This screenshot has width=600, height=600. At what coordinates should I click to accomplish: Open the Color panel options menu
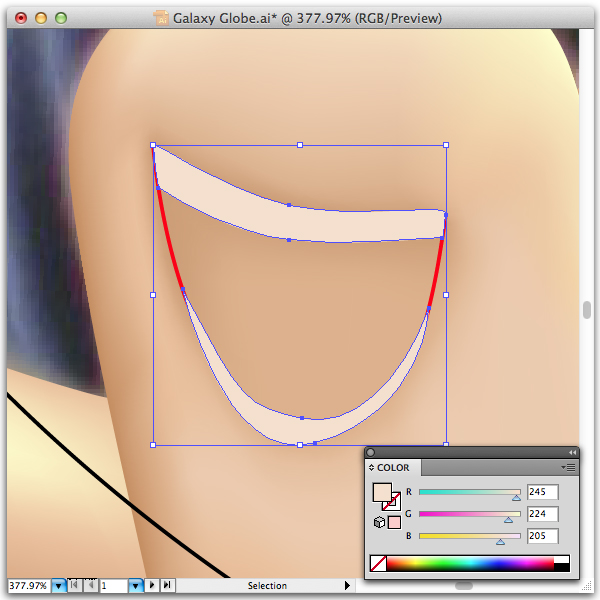click(568, 467)
